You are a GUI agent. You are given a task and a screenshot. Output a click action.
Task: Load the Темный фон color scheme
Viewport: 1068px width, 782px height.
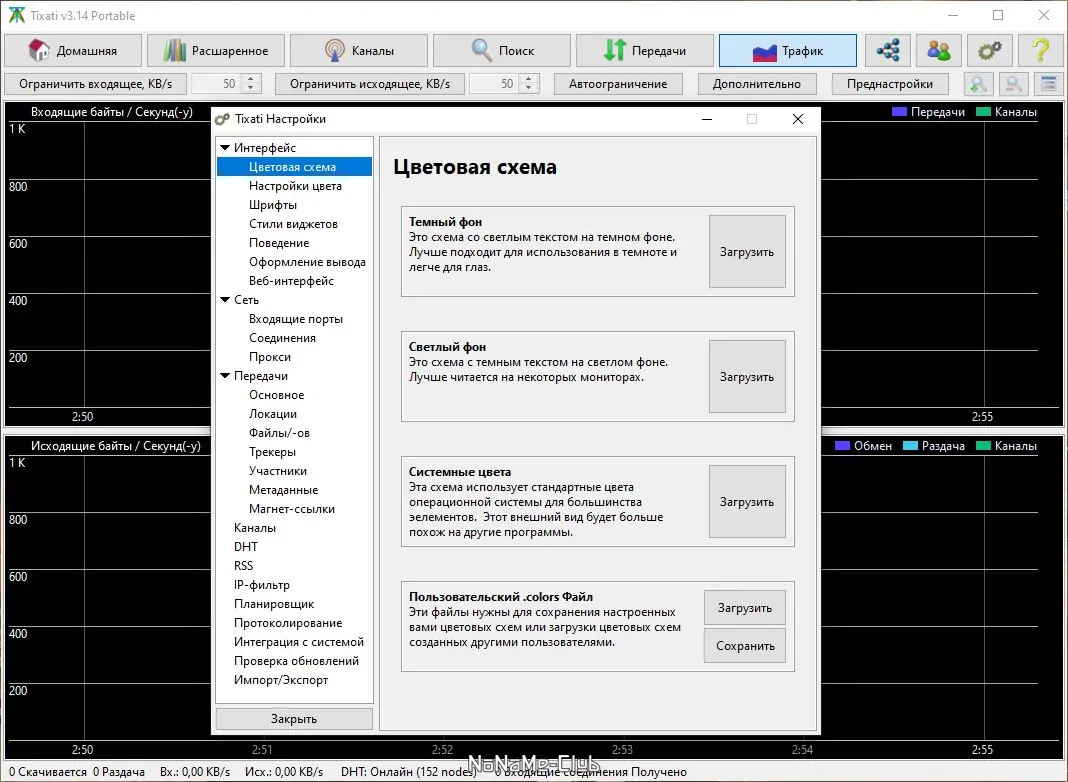point(747,251)
